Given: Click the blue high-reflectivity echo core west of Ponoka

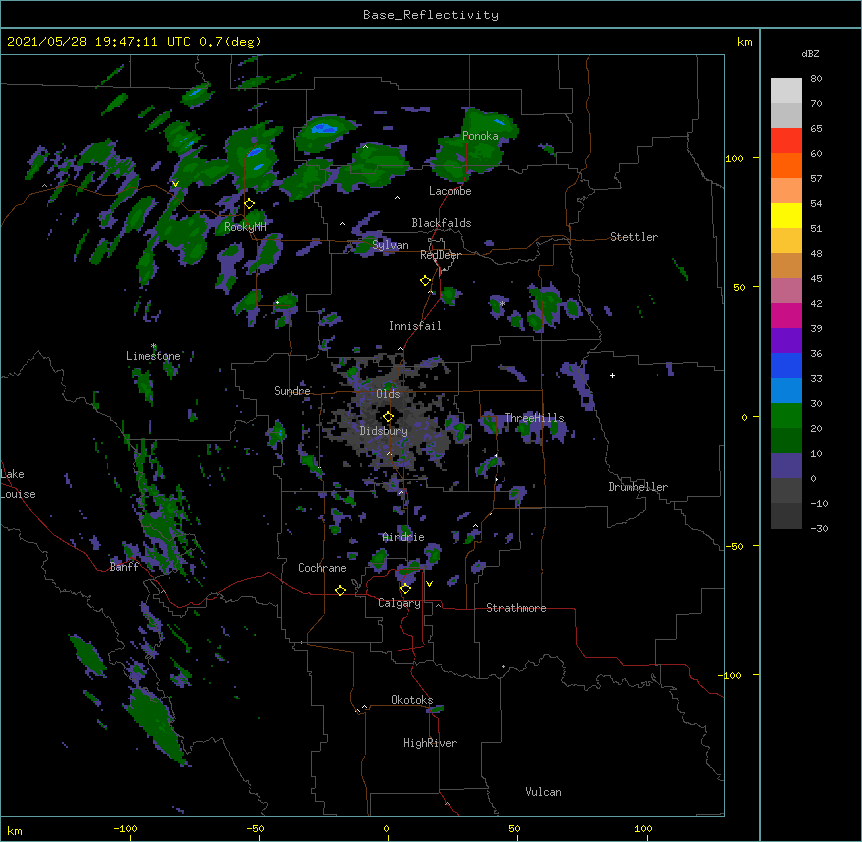Looking at the screenshot, I should pos(324,129).
